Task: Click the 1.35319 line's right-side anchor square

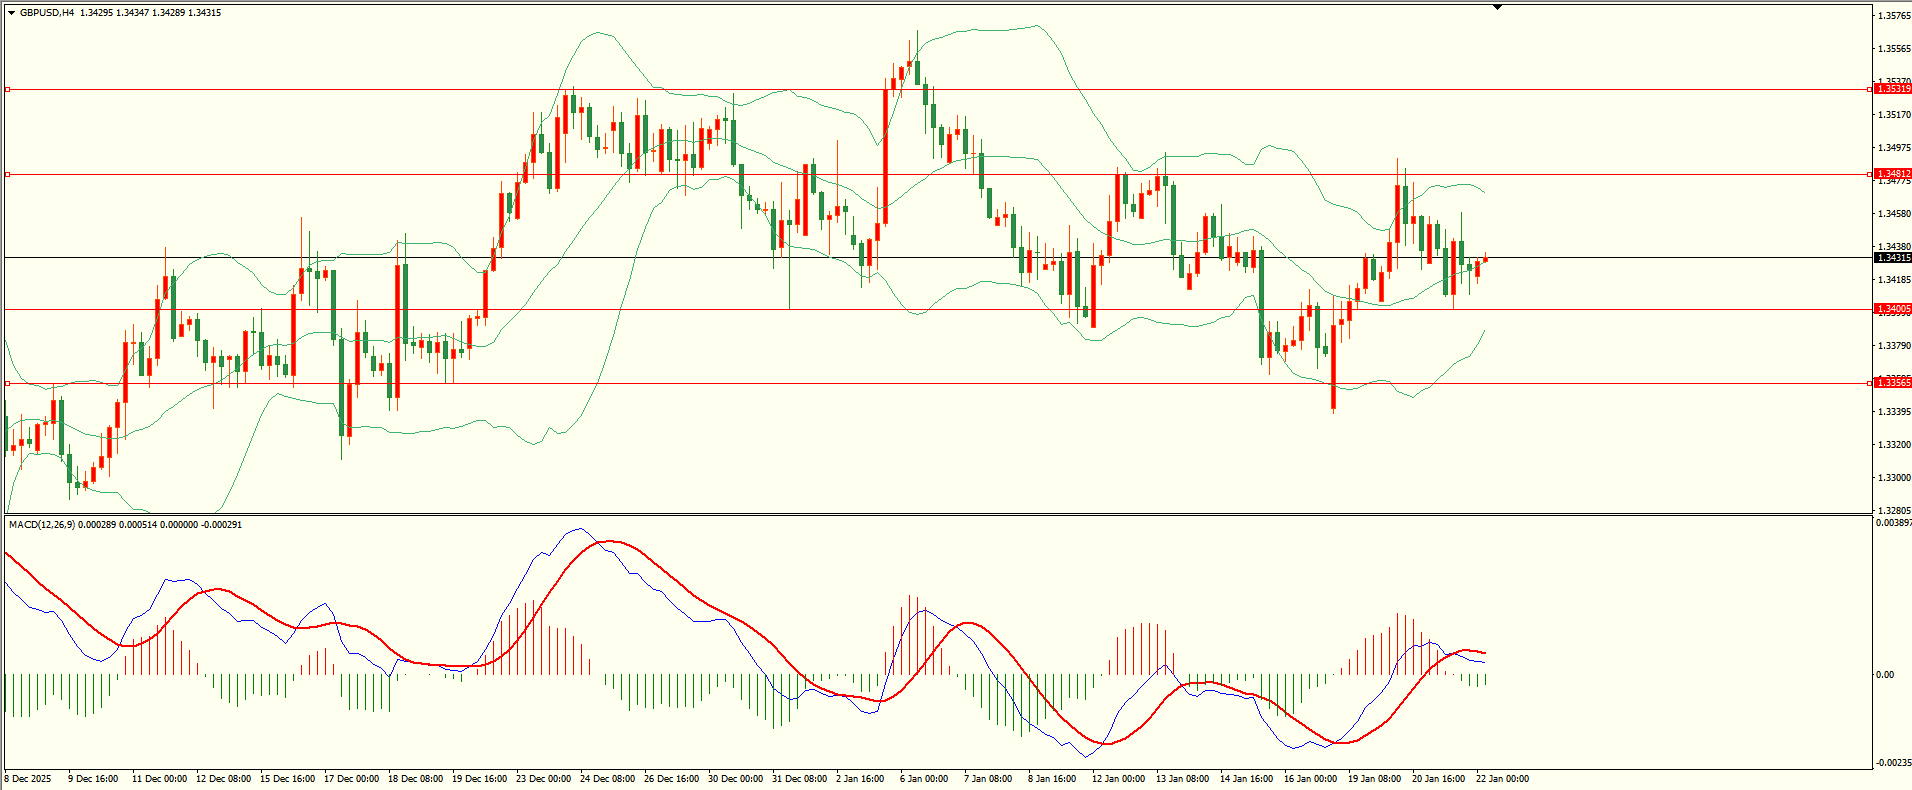Action: (x=1869, y=89)
